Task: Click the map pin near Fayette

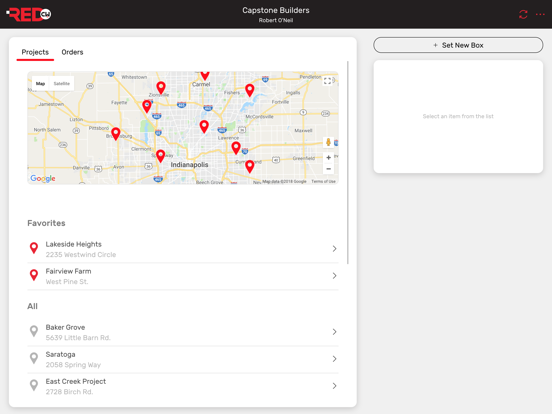Action: pyautogui.click(x=147, y=106)
